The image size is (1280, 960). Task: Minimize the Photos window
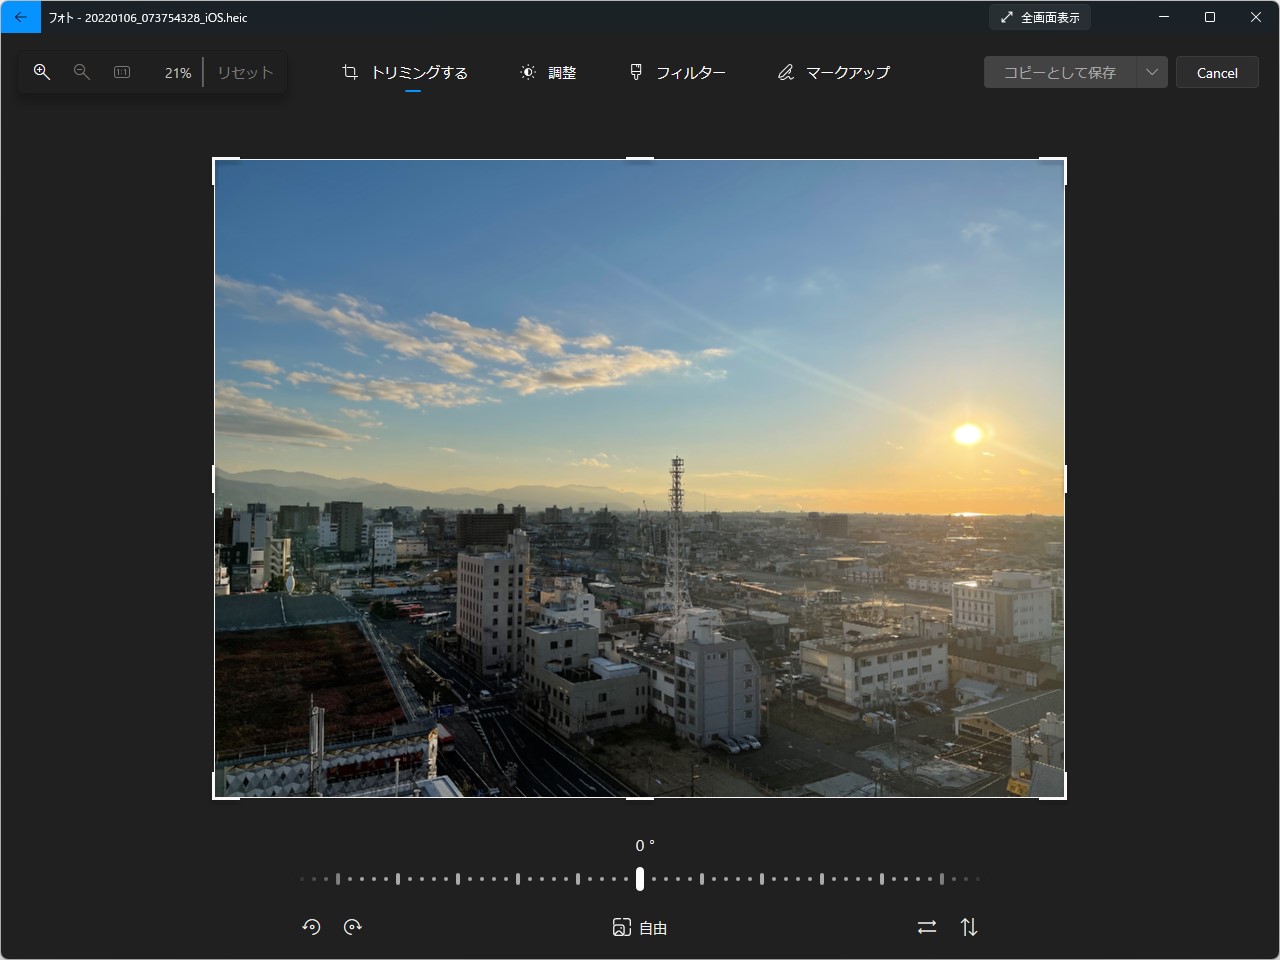click(x=1164, y=17)
